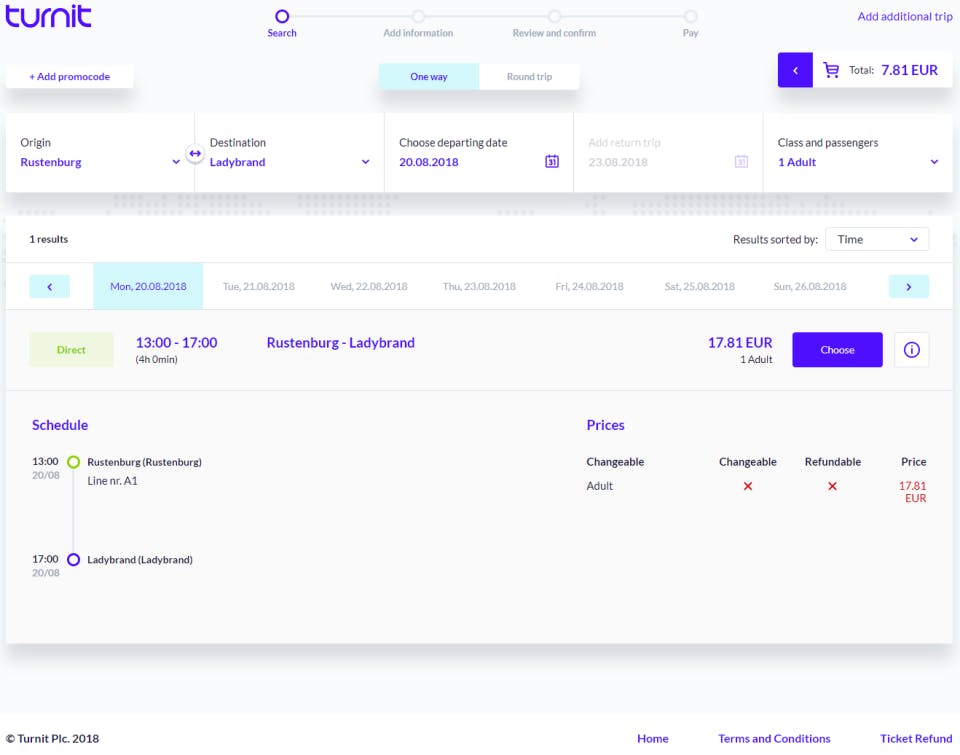Click the info icon next to Choose
960x755 pixels.
click(911, 349)
